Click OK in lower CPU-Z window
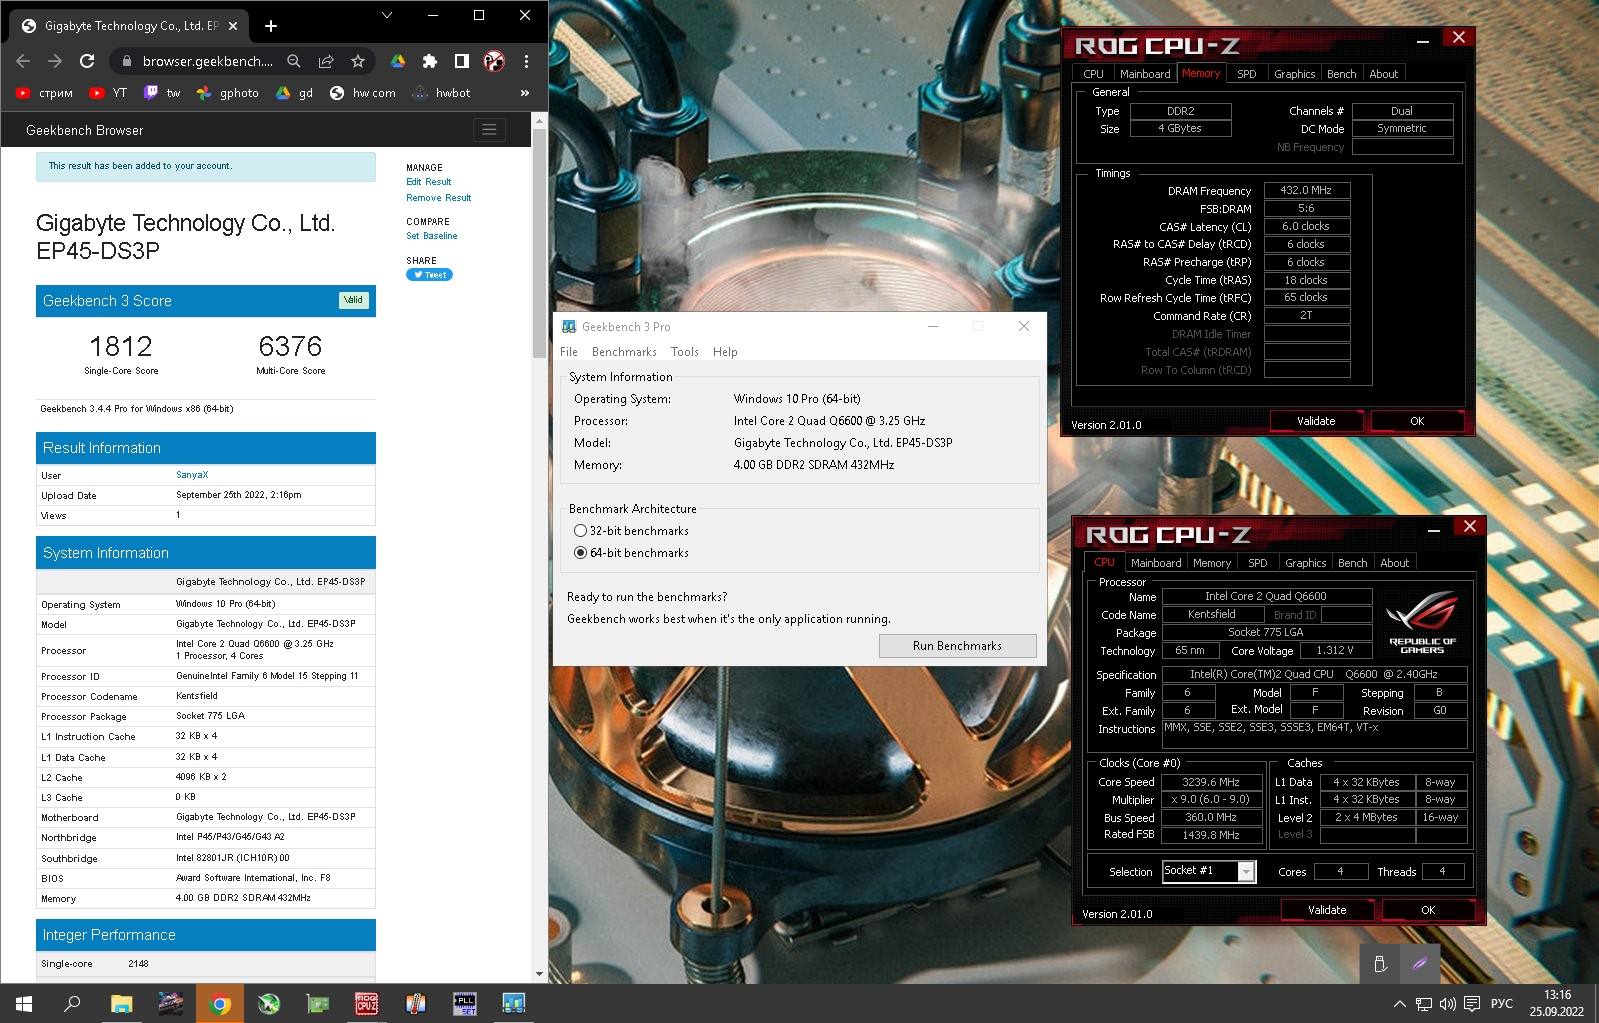 [x=1428, y=910]
